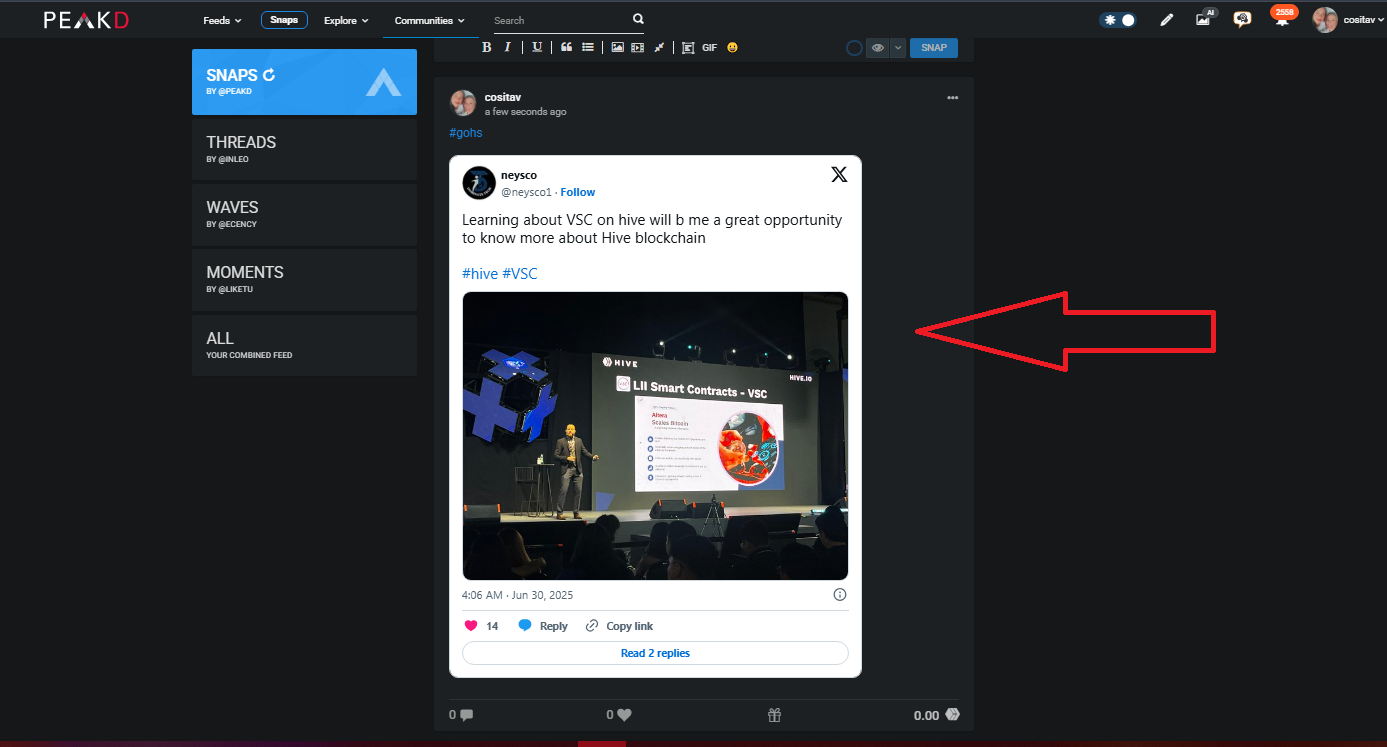Open the pencil compose post icon

(1166, 19)
